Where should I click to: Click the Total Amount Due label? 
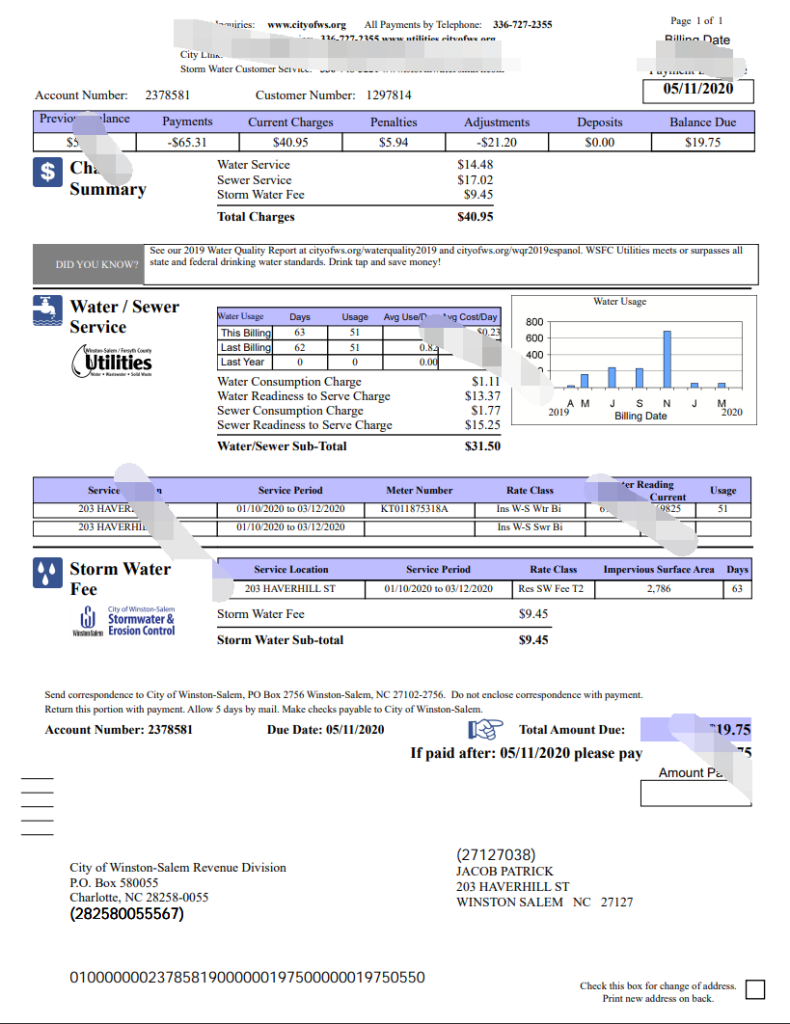pyautogui.click(x=572, y=729)
